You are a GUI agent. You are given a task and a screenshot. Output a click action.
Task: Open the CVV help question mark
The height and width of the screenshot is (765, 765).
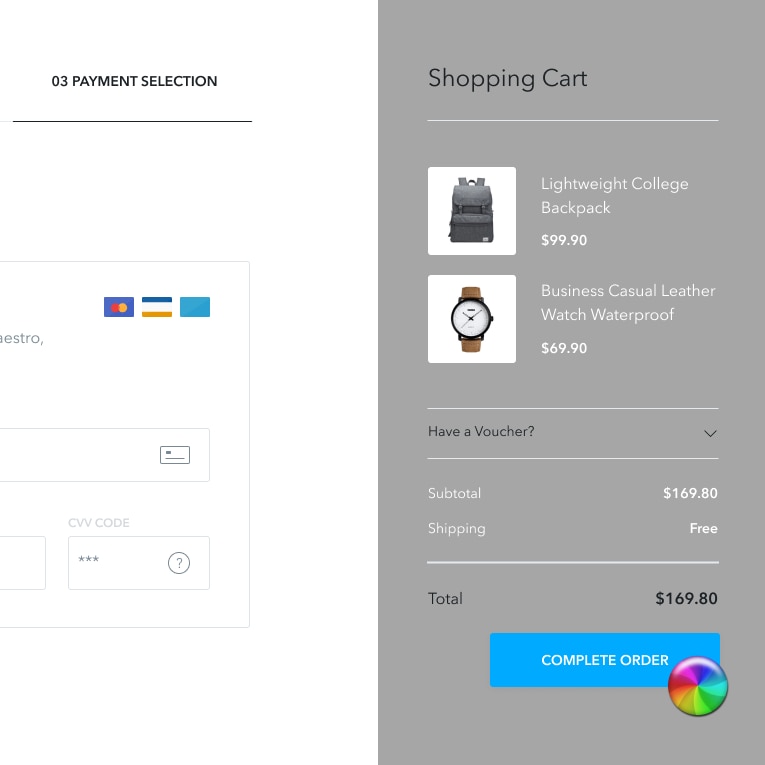(x=179, y=563)
